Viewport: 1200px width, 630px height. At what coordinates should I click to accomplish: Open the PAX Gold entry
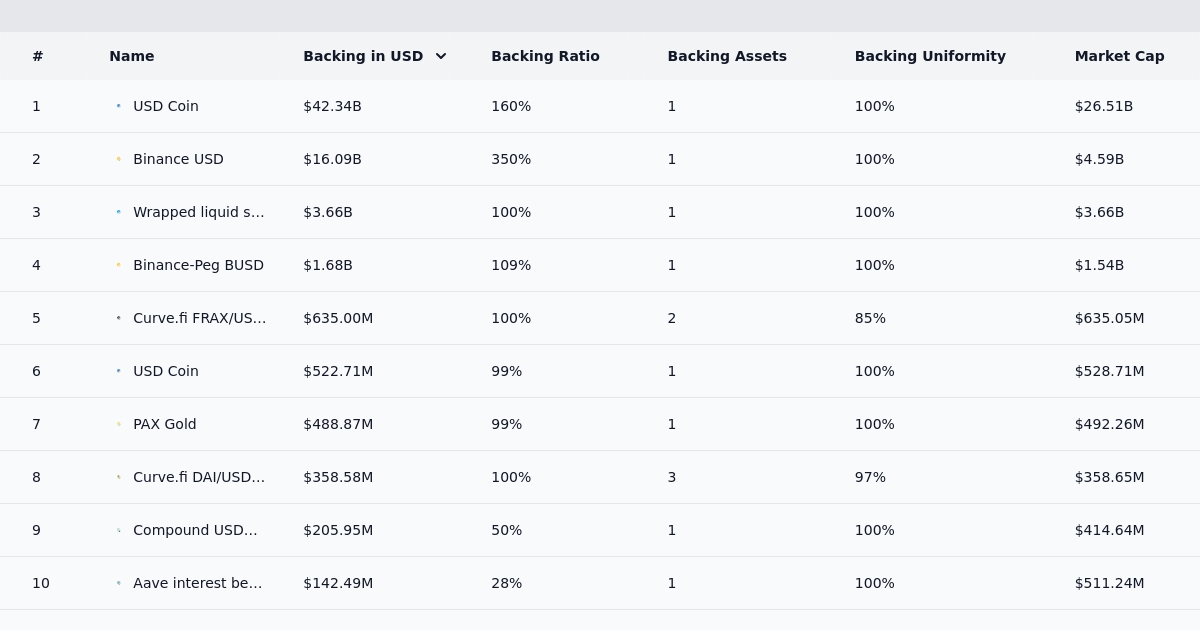coord(164,424)
